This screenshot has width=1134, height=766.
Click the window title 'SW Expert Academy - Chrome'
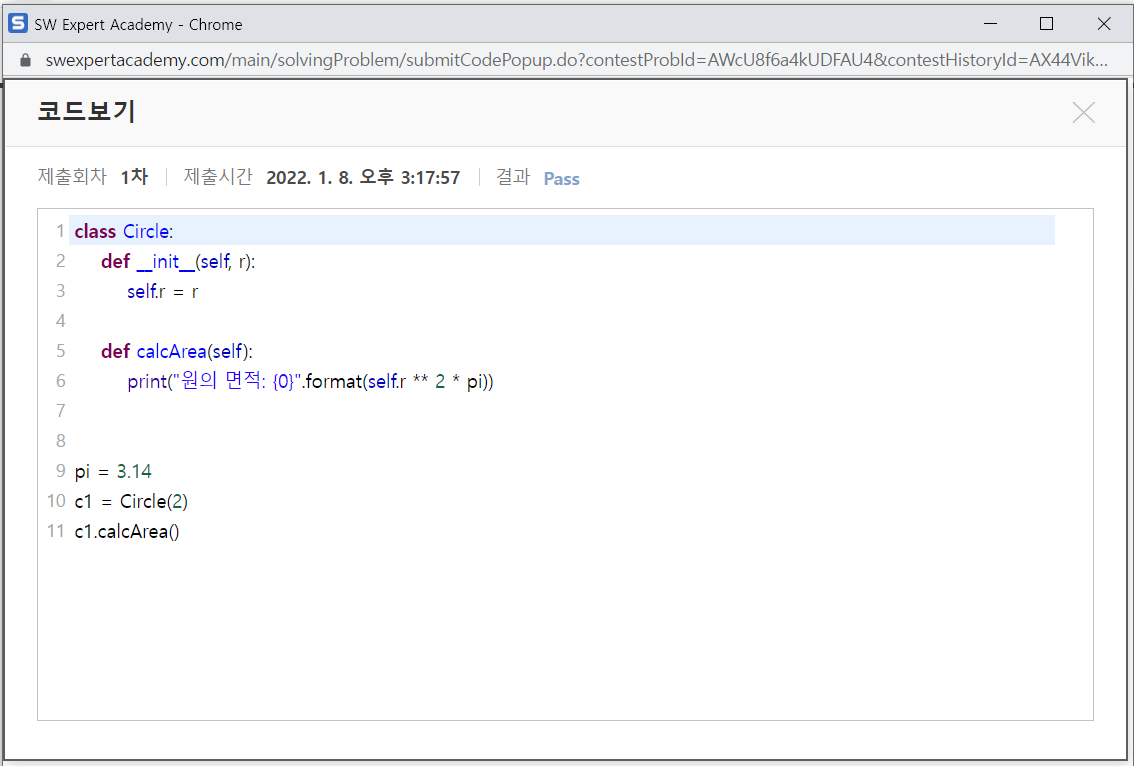coord(138,25)
